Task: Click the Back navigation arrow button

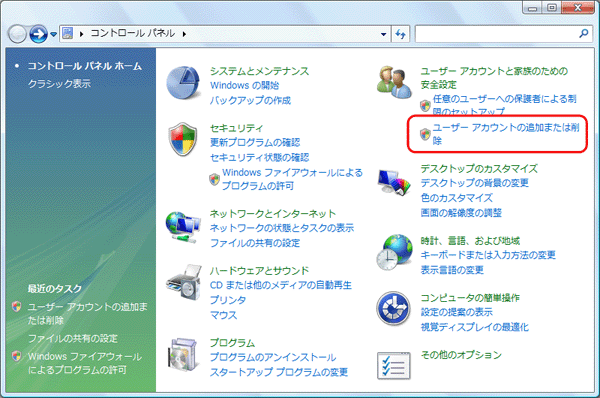Action: coord(17,34)
